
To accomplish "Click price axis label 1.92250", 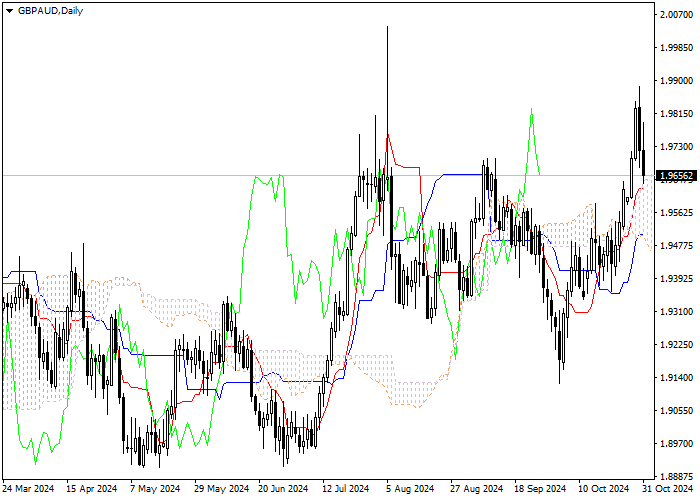I will pyautogui.click(x=676, y=345).
